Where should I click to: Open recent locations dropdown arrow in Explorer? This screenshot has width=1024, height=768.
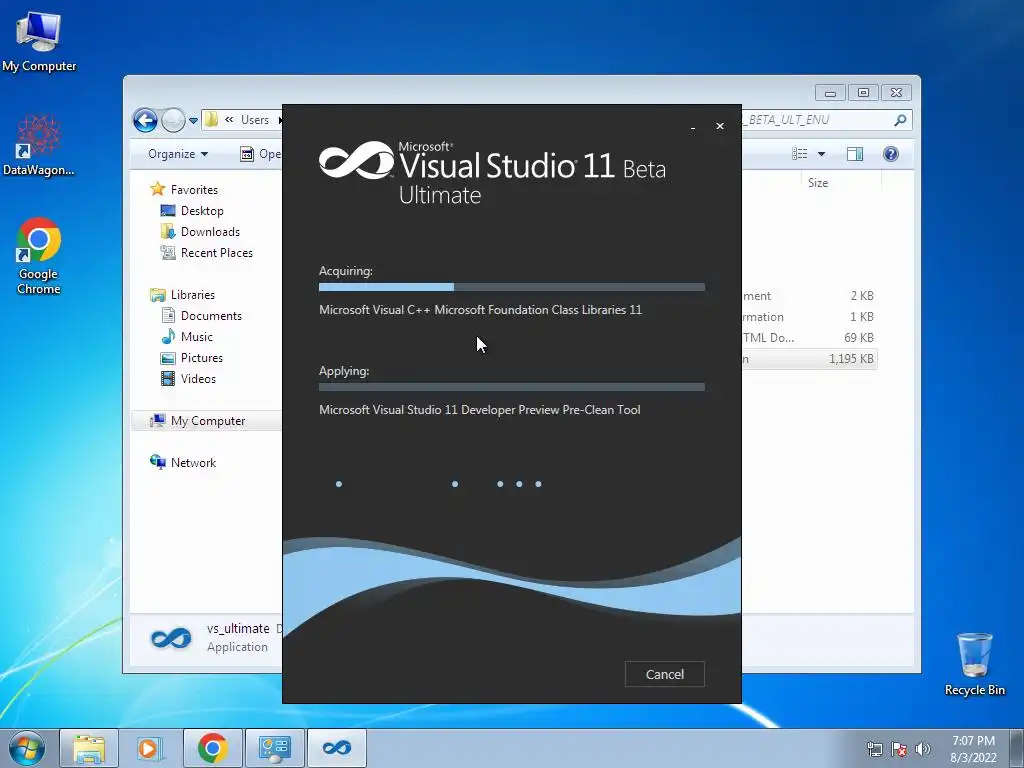193,121
